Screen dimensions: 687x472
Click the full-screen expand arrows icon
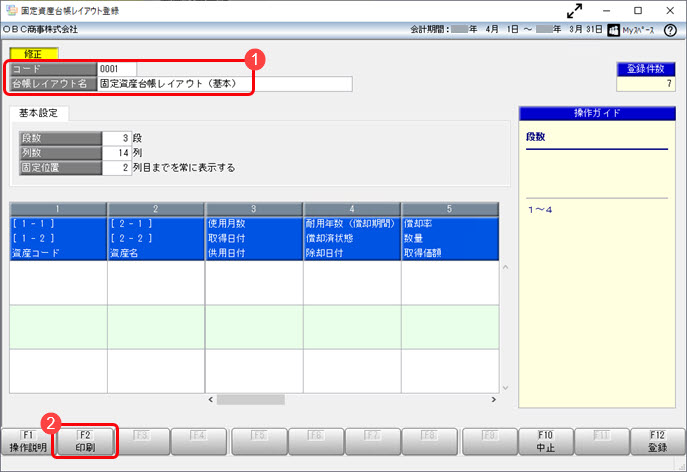click(x=574, y=10)
